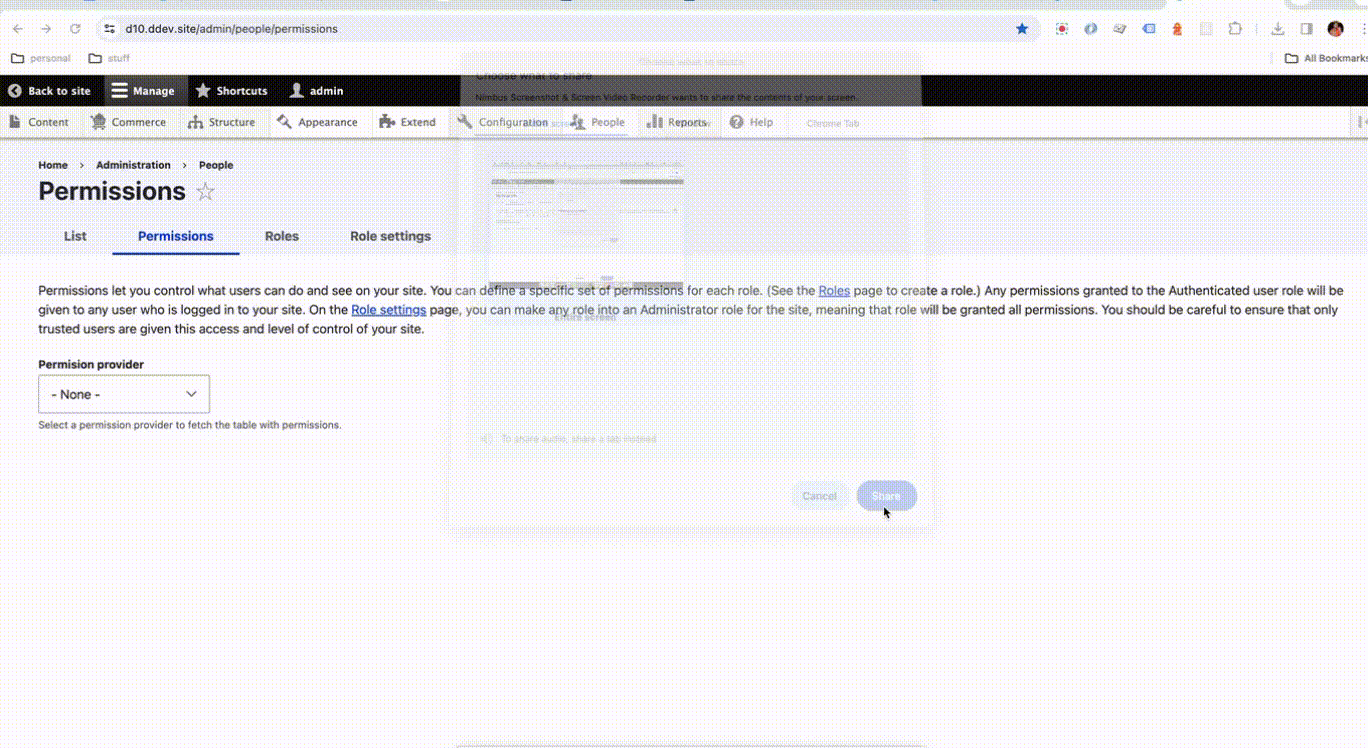This screenshot has height=748, width=1368.
Task: Open the Structure admin menu item
Action: click(221, 122)
